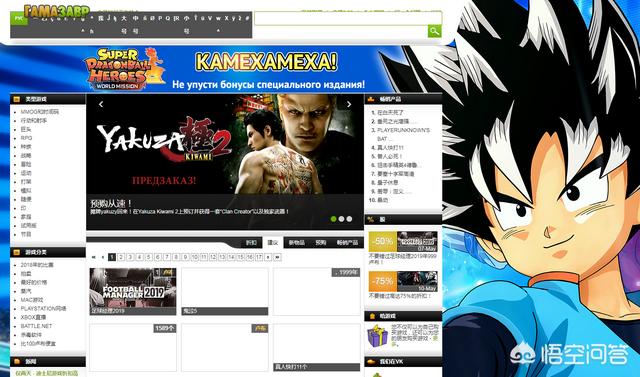The height and width of the screenshot is (377, 640).
Task: Jump to last page with double-arrow icon
Action: point(277,257)
